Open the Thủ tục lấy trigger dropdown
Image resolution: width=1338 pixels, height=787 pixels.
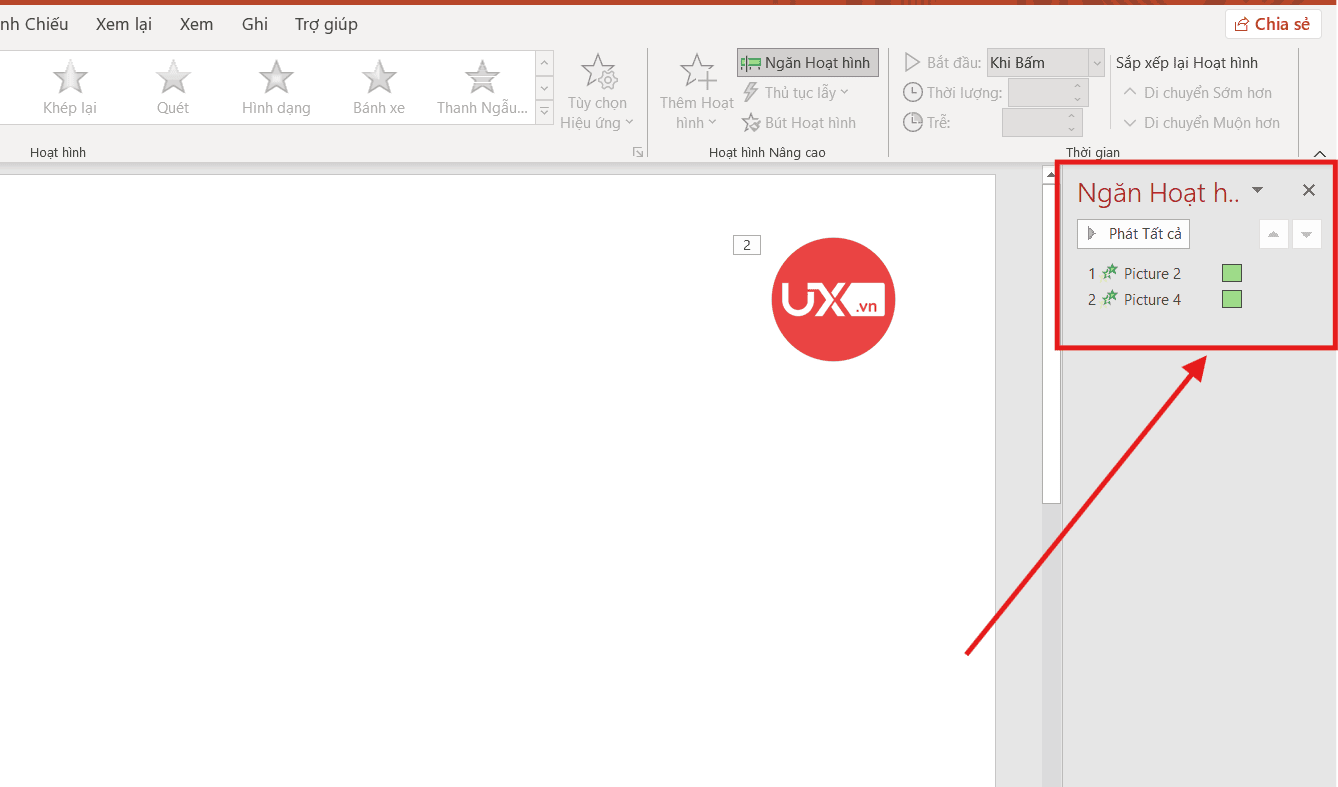point(796,93)
